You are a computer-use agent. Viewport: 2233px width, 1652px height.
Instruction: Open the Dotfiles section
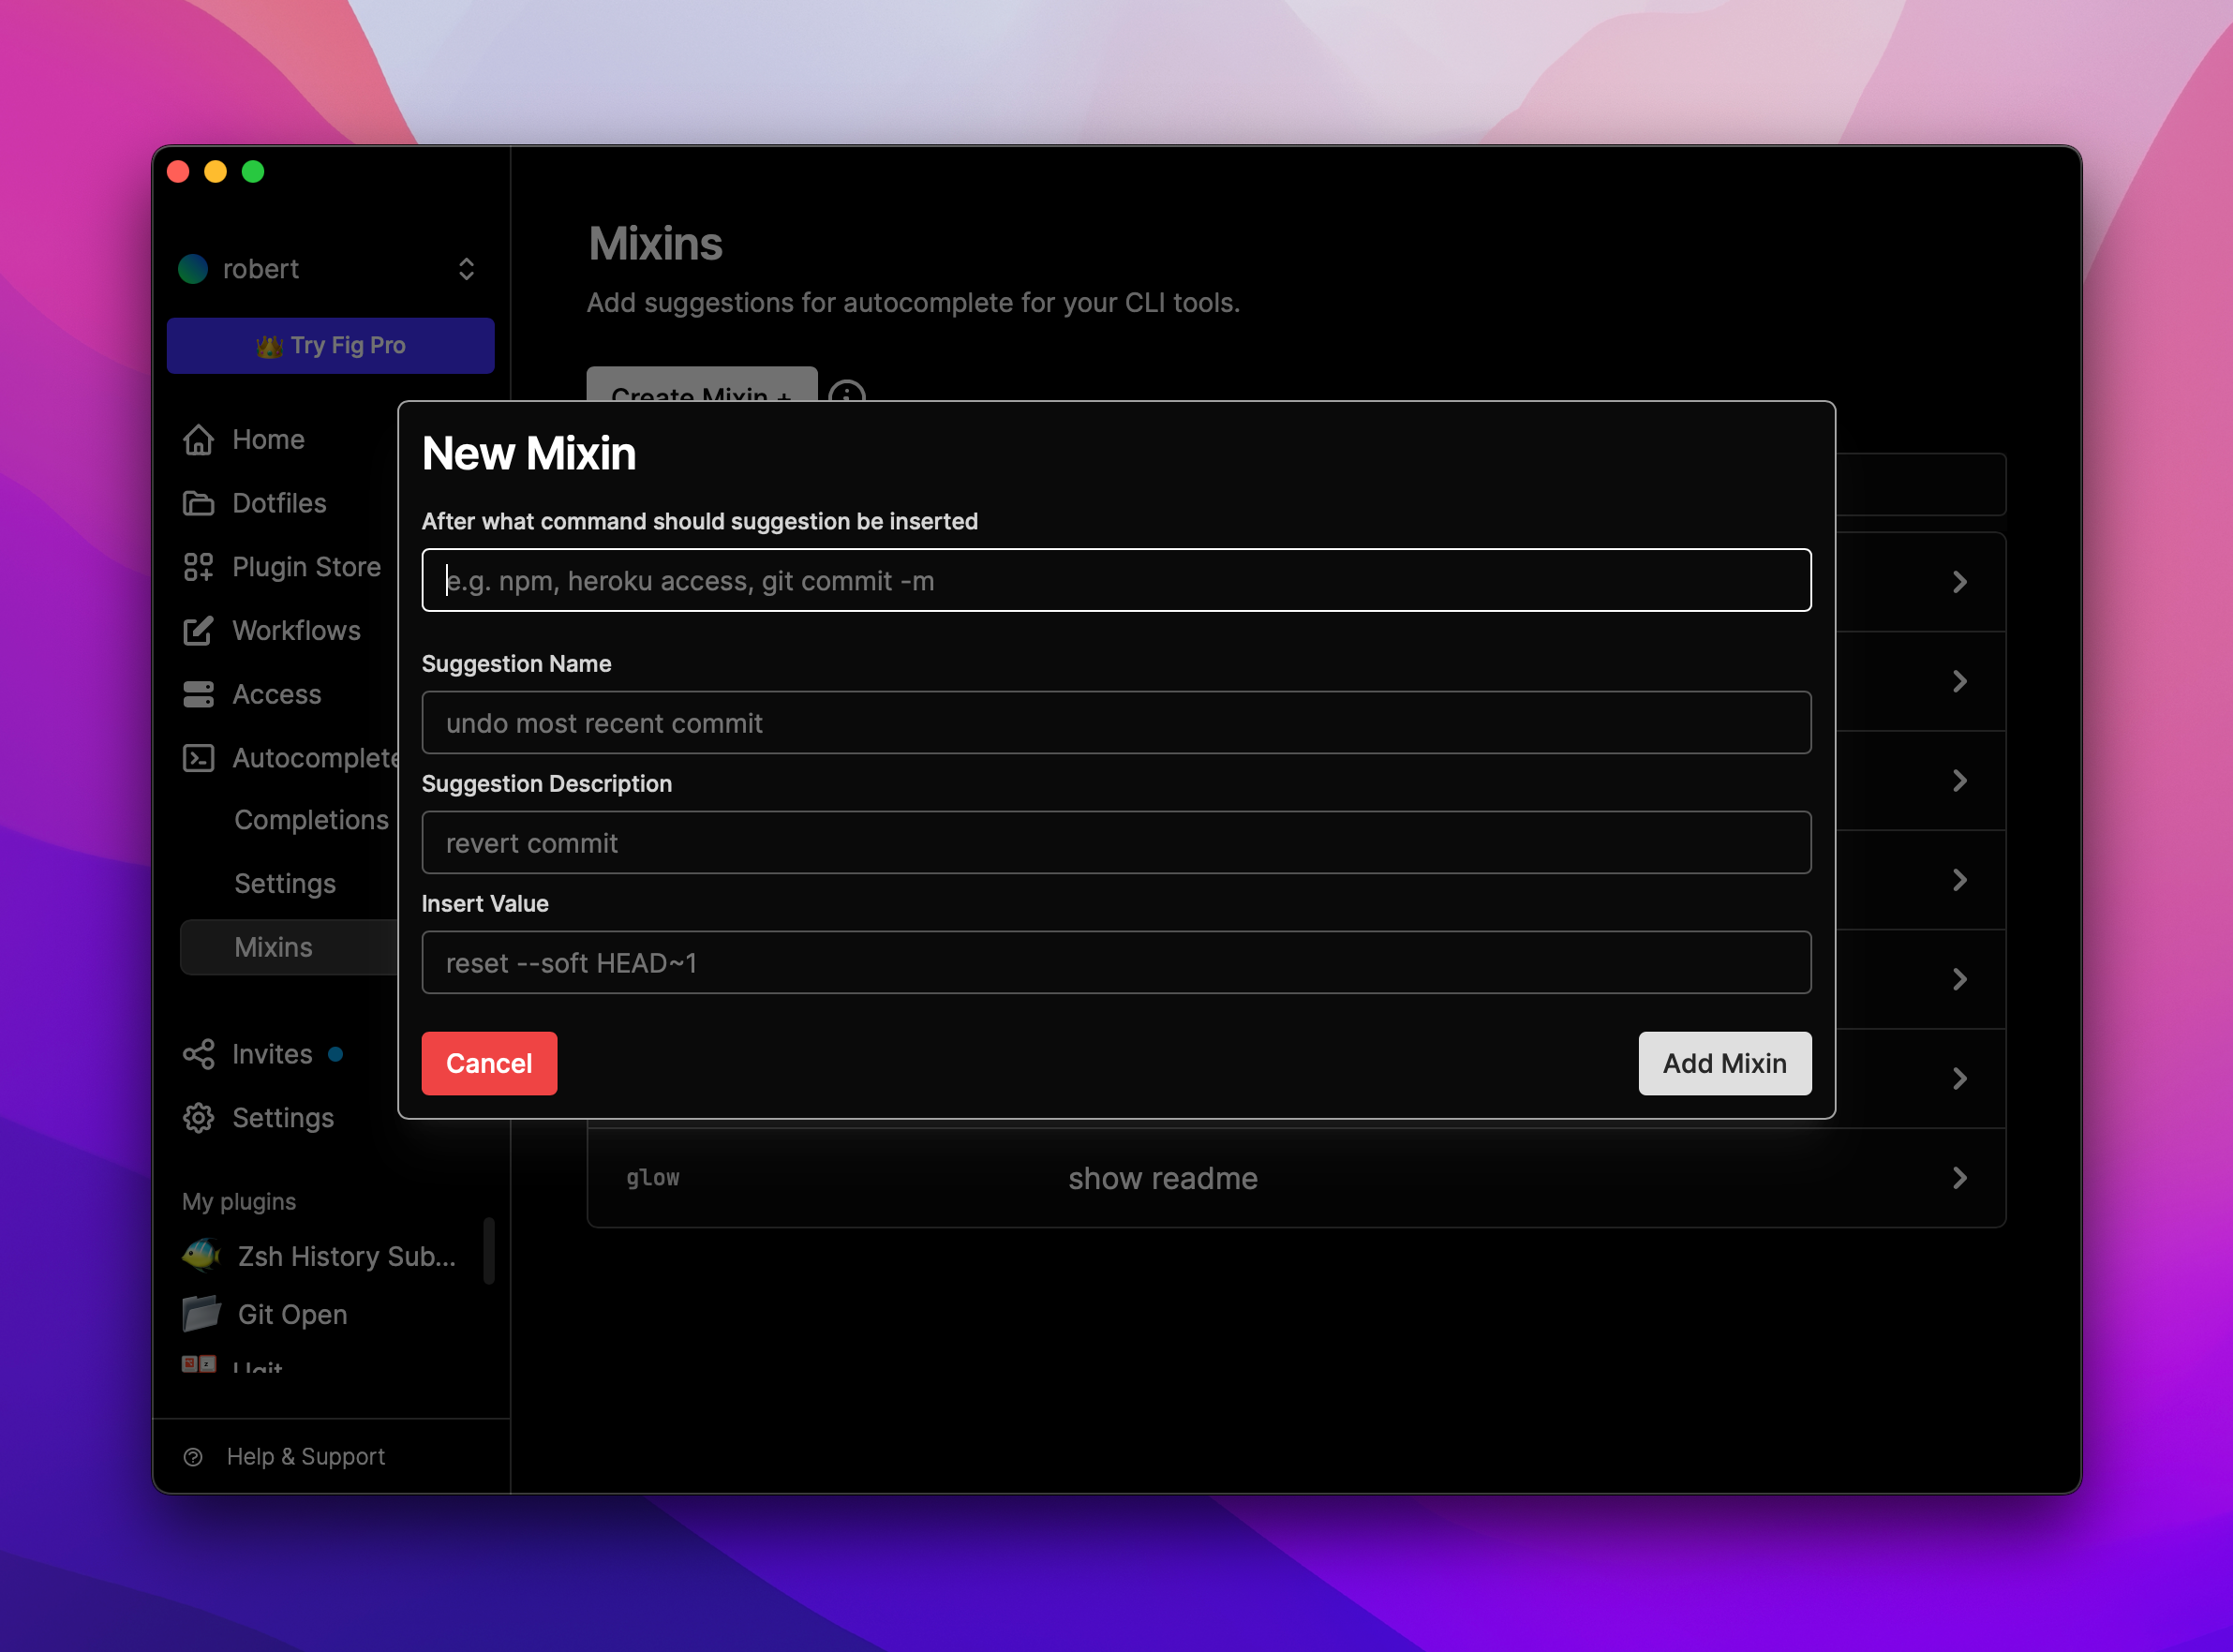[x=279, y=503]
